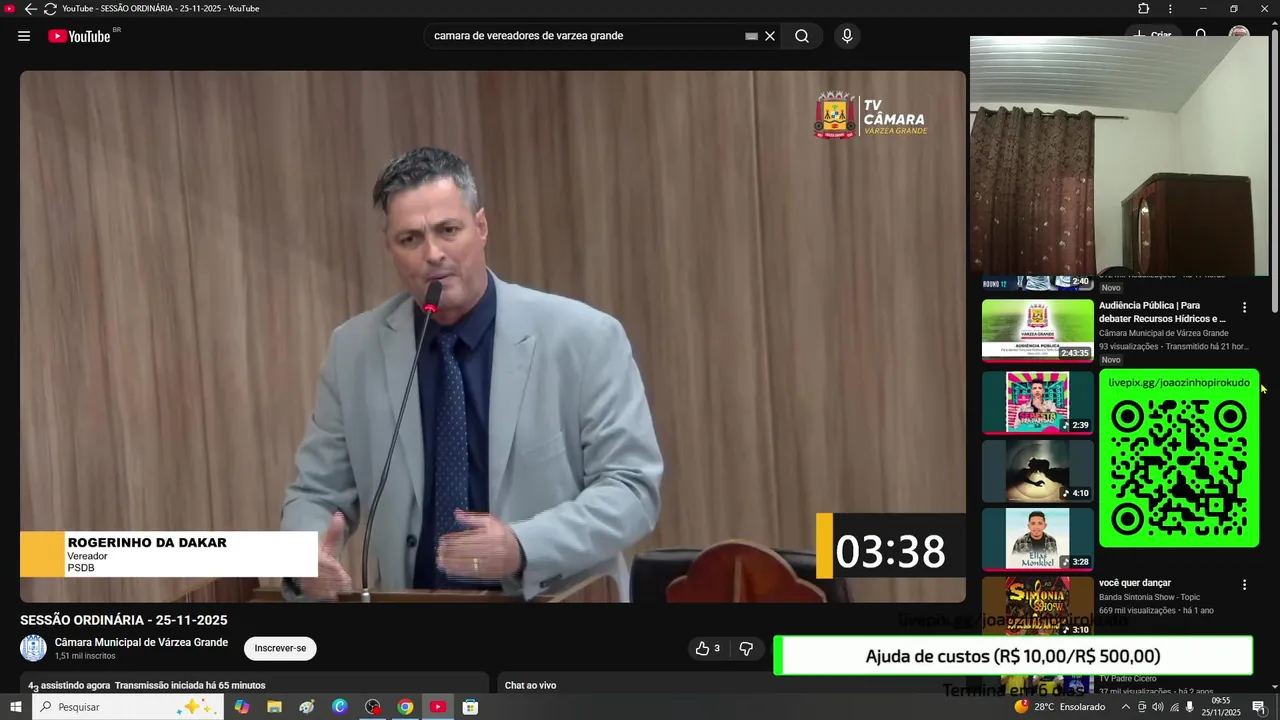Open the on-screen keyboard icon in search box
This screenshot has height=720, width=1280.
tap(751, 36)
